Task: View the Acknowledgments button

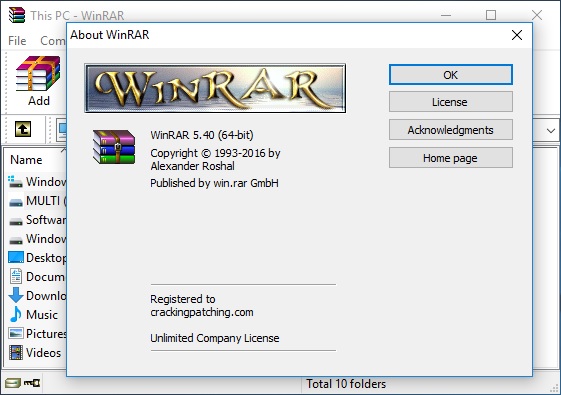Action: point(451,130)
